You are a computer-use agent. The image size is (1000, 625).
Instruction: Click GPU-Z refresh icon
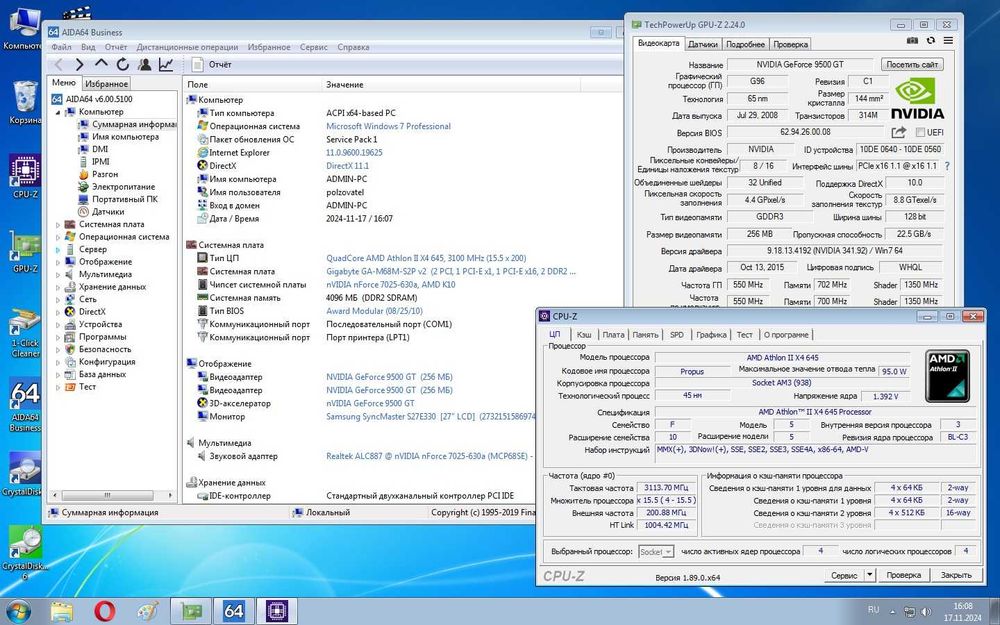click(930, 41)
